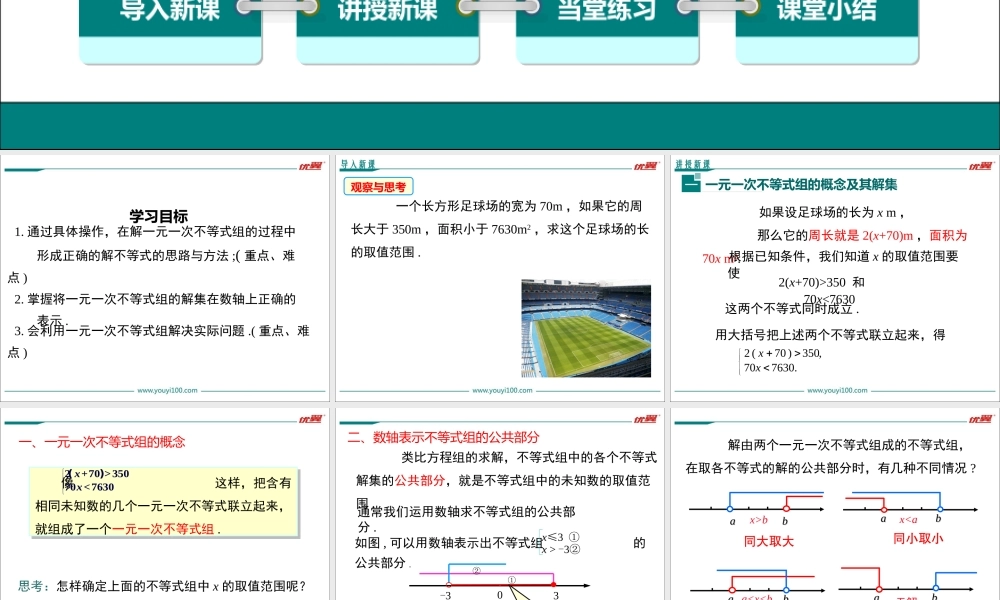This screenshot has width=1000, height=600.
Task: Click the 优翼 logo on 数轴表示 slide
Action: tap(645, 420)
